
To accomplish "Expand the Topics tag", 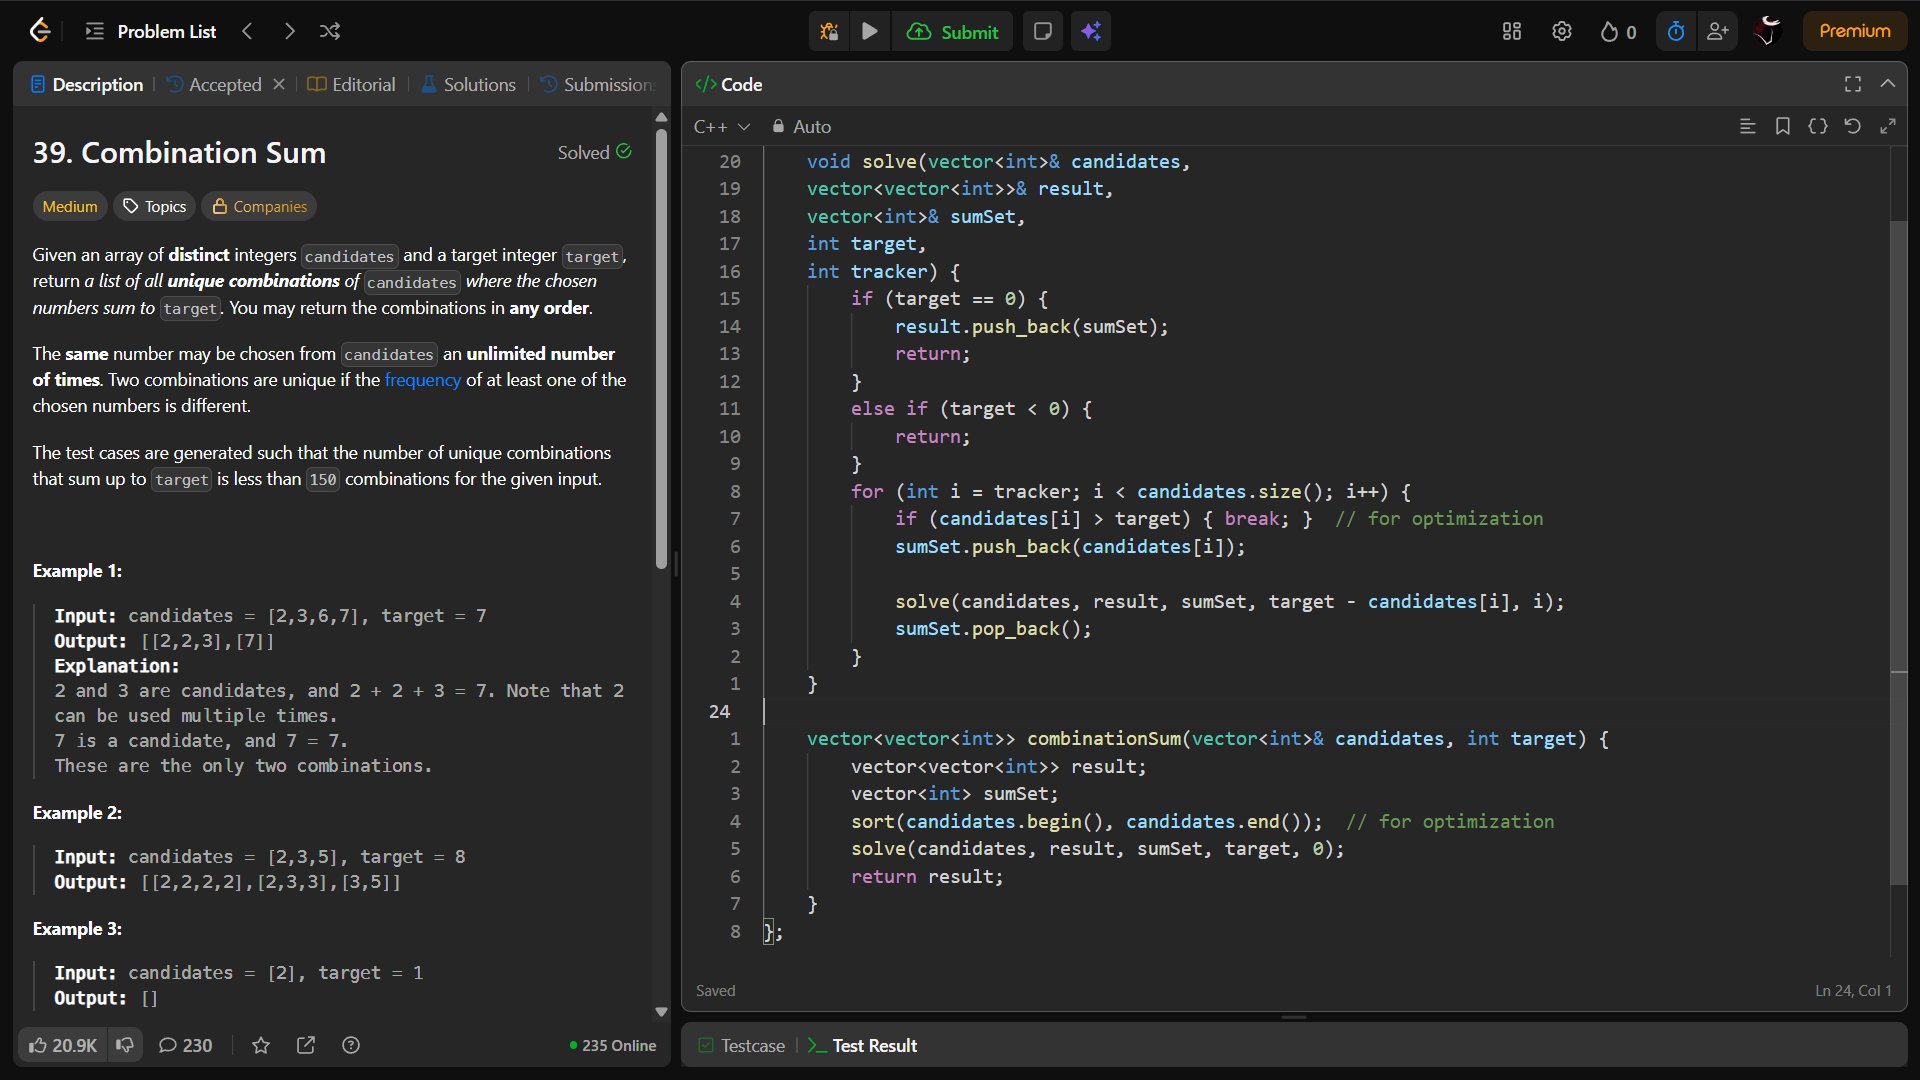I will [154, 206].
